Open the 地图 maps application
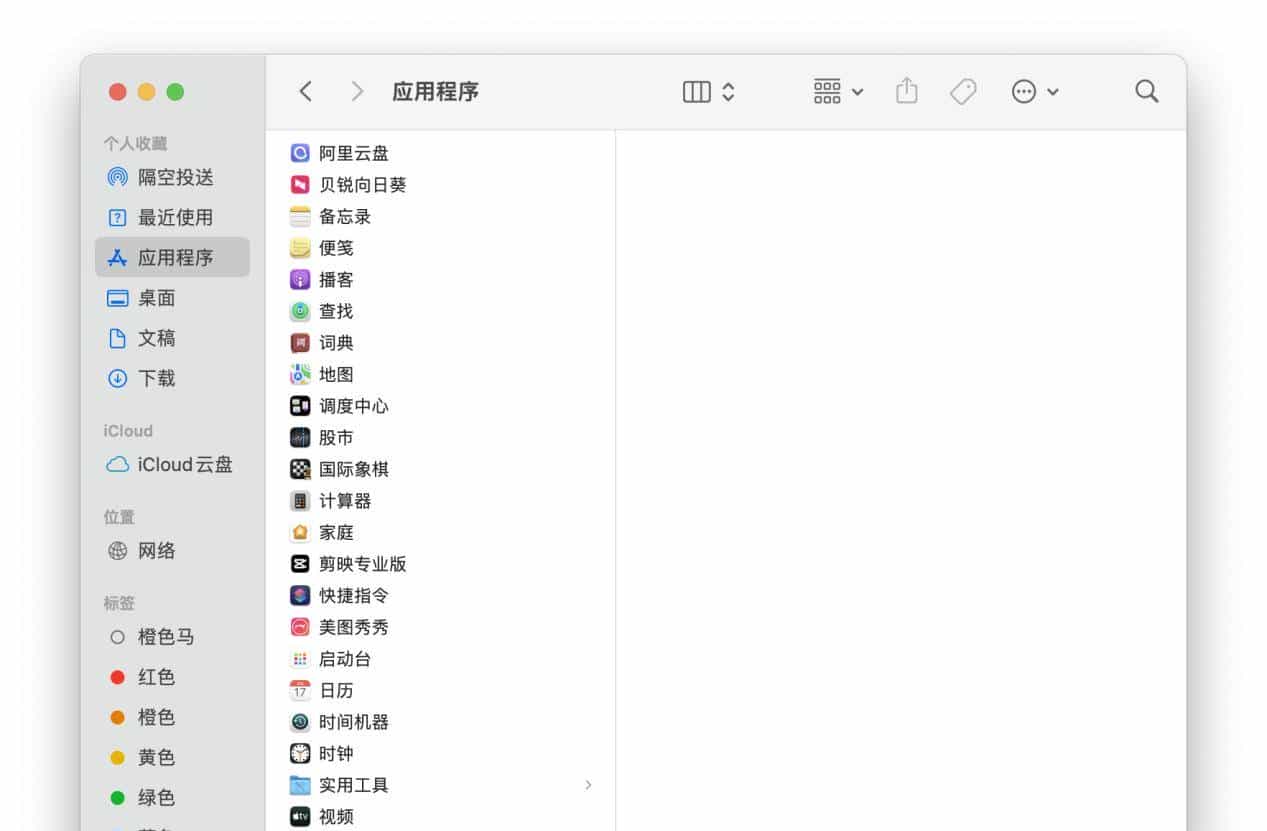1267x831 pixels. pyautogui.click(x=336, y=374)
